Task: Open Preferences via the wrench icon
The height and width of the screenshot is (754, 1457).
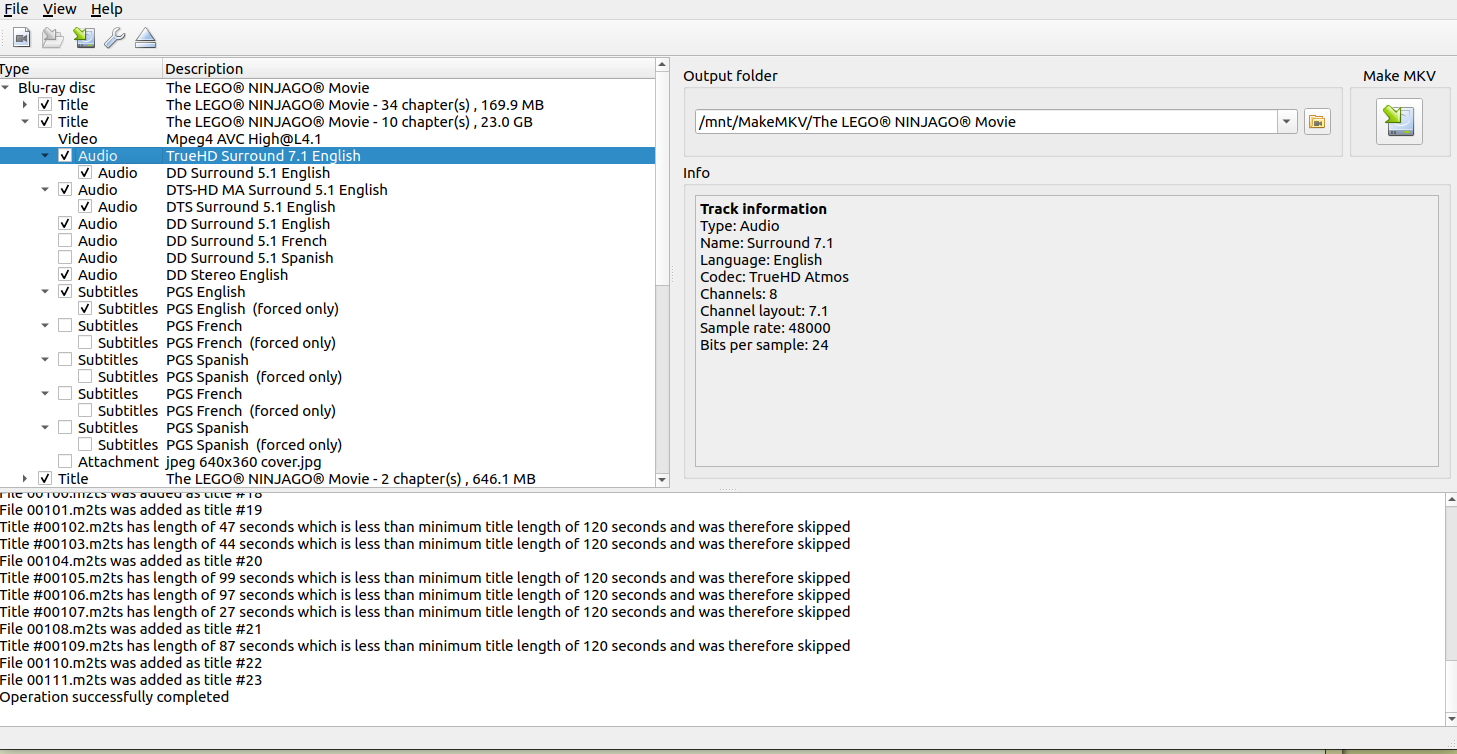Action: (x=115, y=38)
